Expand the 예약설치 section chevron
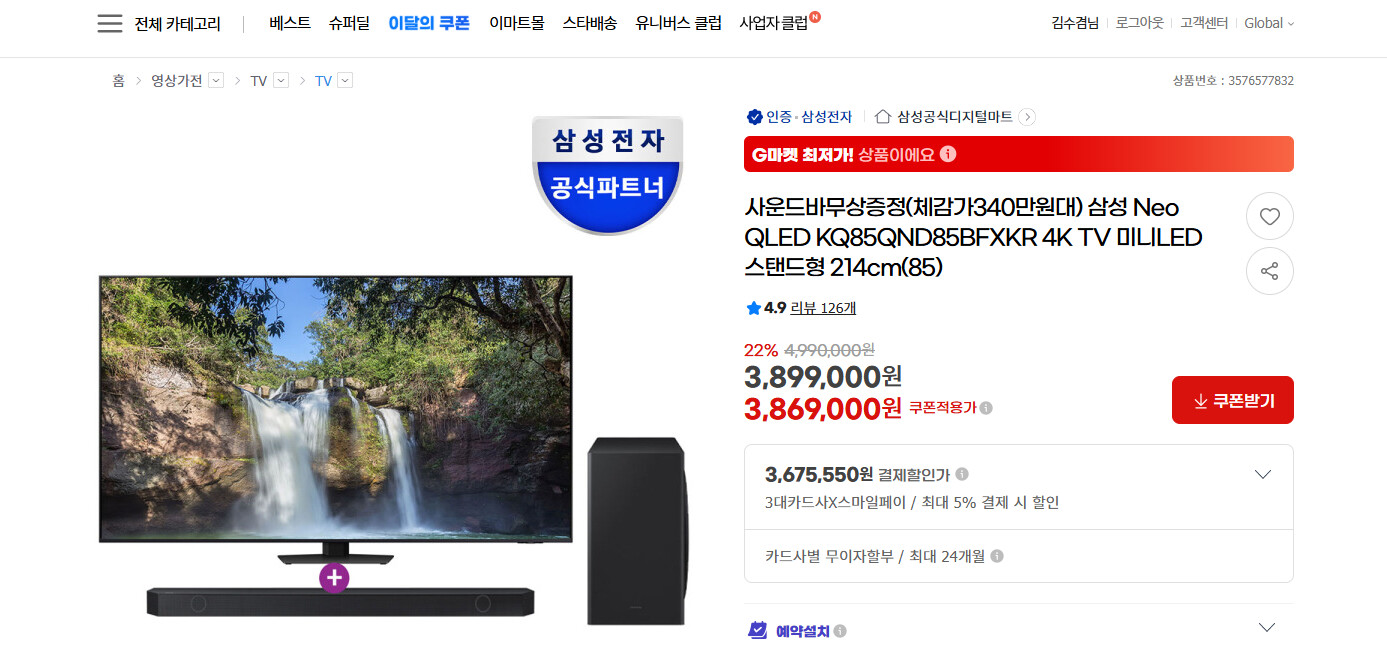The image size is (1387, 647). pos(1267,628)
